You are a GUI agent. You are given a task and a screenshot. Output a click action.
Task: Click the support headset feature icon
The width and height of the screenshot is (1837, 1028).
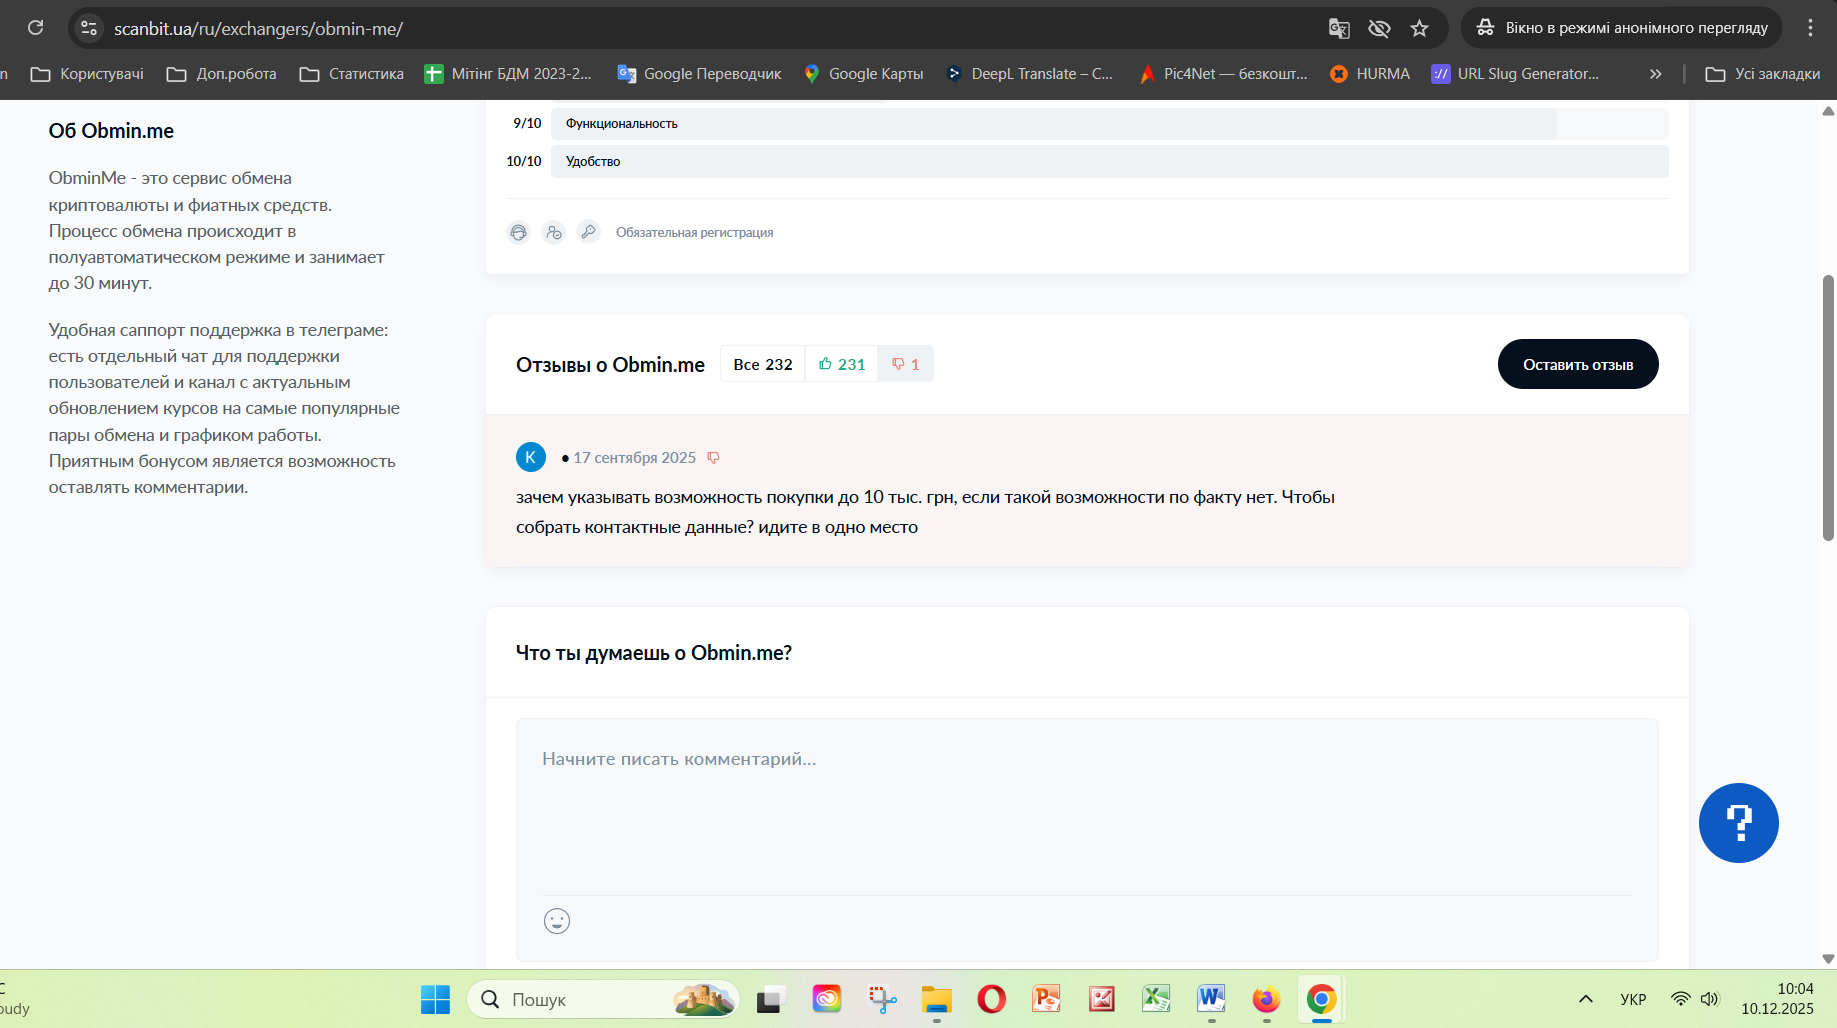(518, 232)
